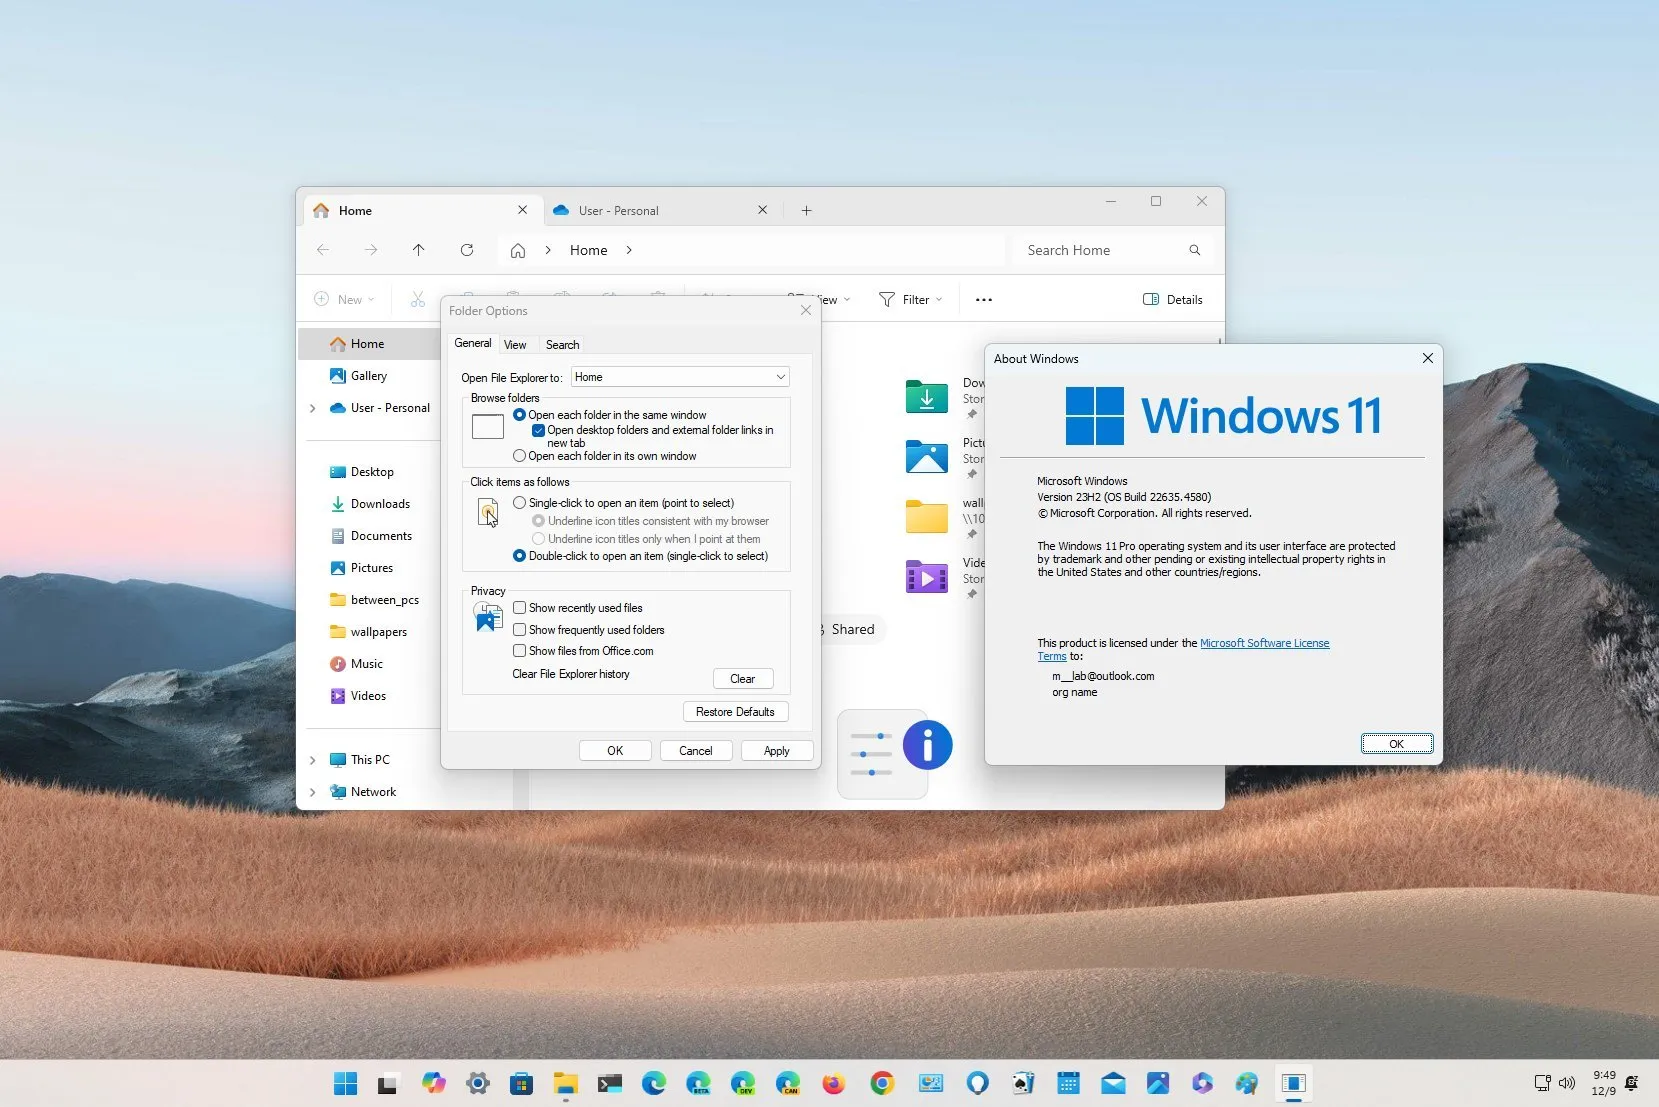The image size is (1659, 1107).
Task: Open the See more (three dots) menu
Action: (984, 300)
